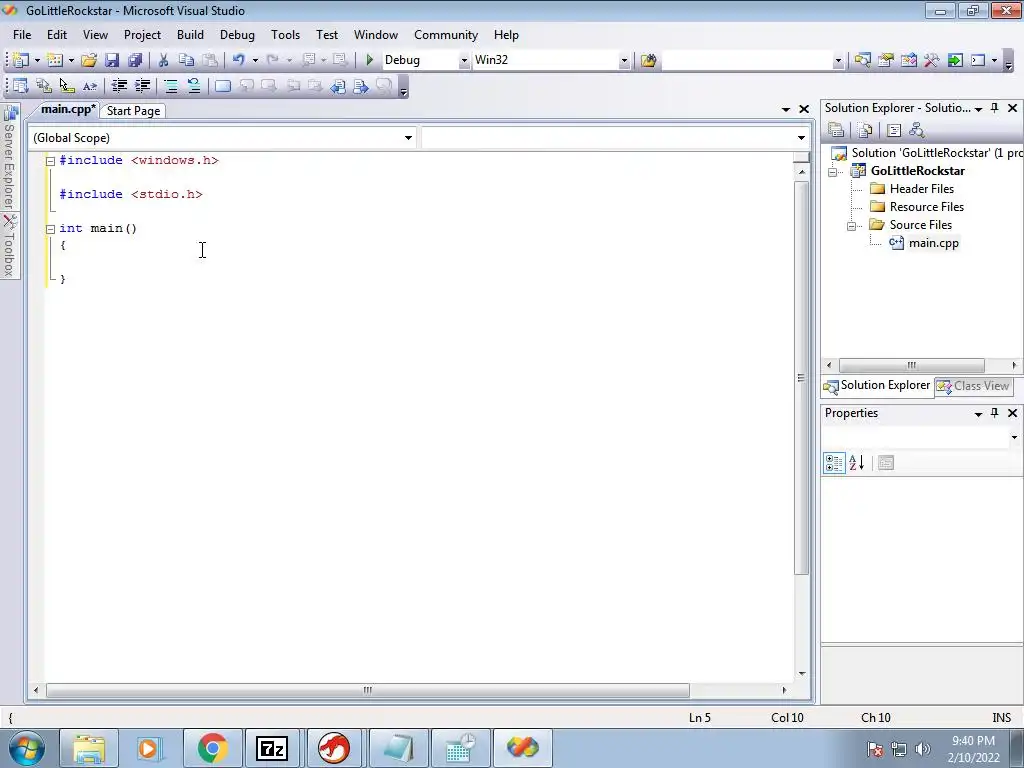
Task: Click Show All Files icon in Solution Explorer
Action: [865, 130]
